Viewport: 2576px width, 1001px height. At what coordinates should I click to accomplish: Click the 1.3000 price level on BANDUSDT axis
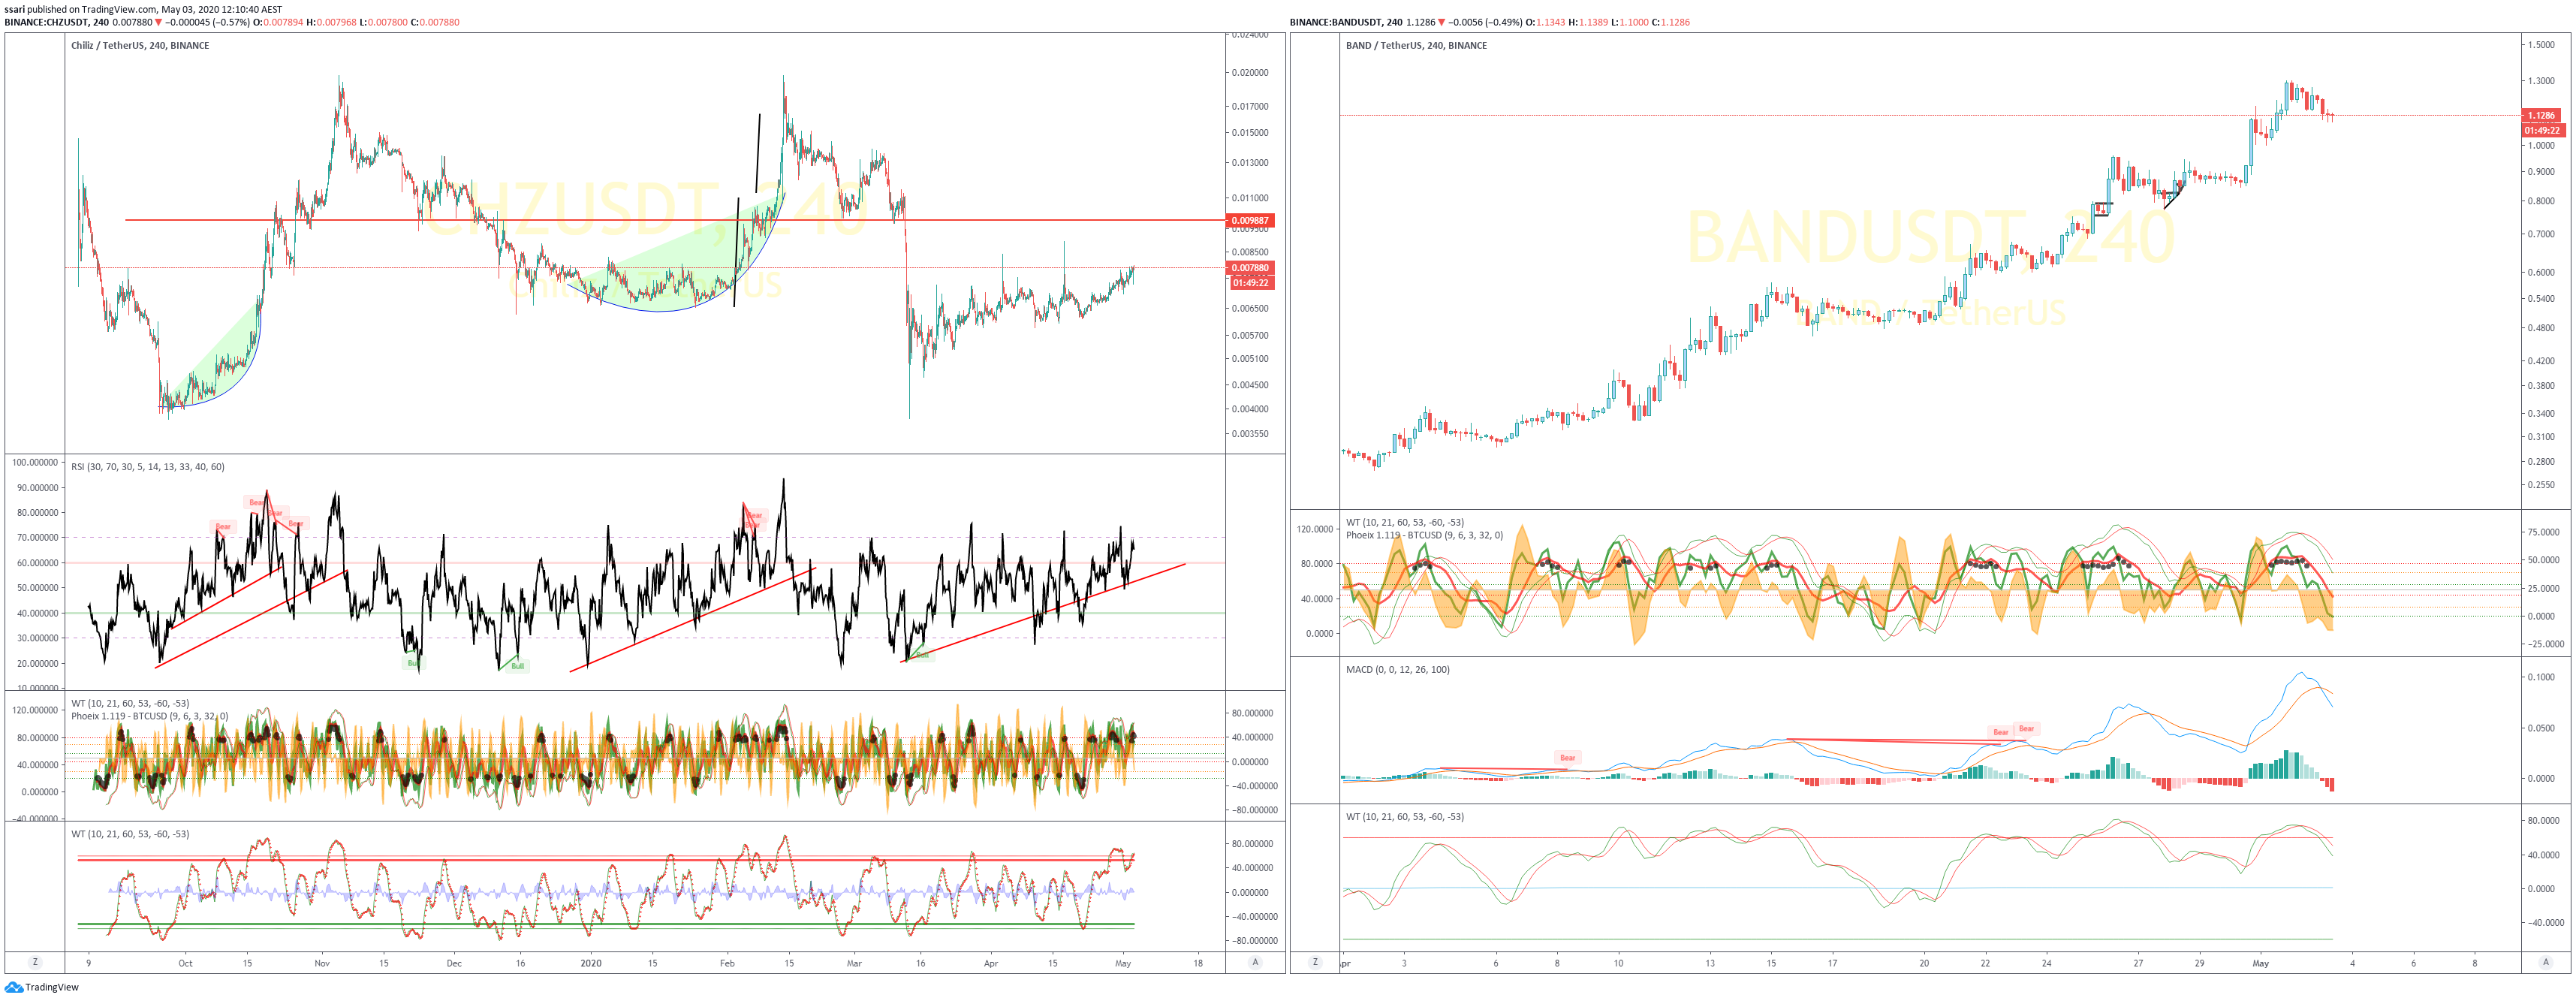pos(2541,80)
